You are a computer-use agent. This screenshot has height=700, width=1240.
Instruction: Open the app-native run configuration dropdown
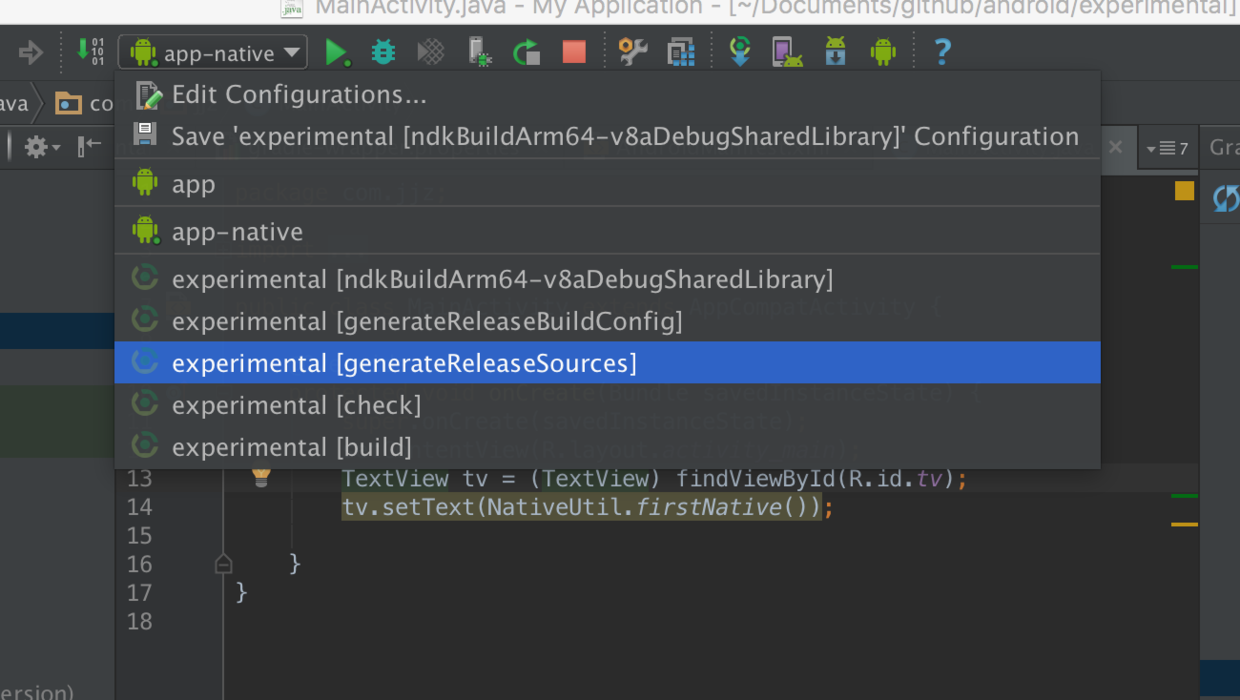213,52
